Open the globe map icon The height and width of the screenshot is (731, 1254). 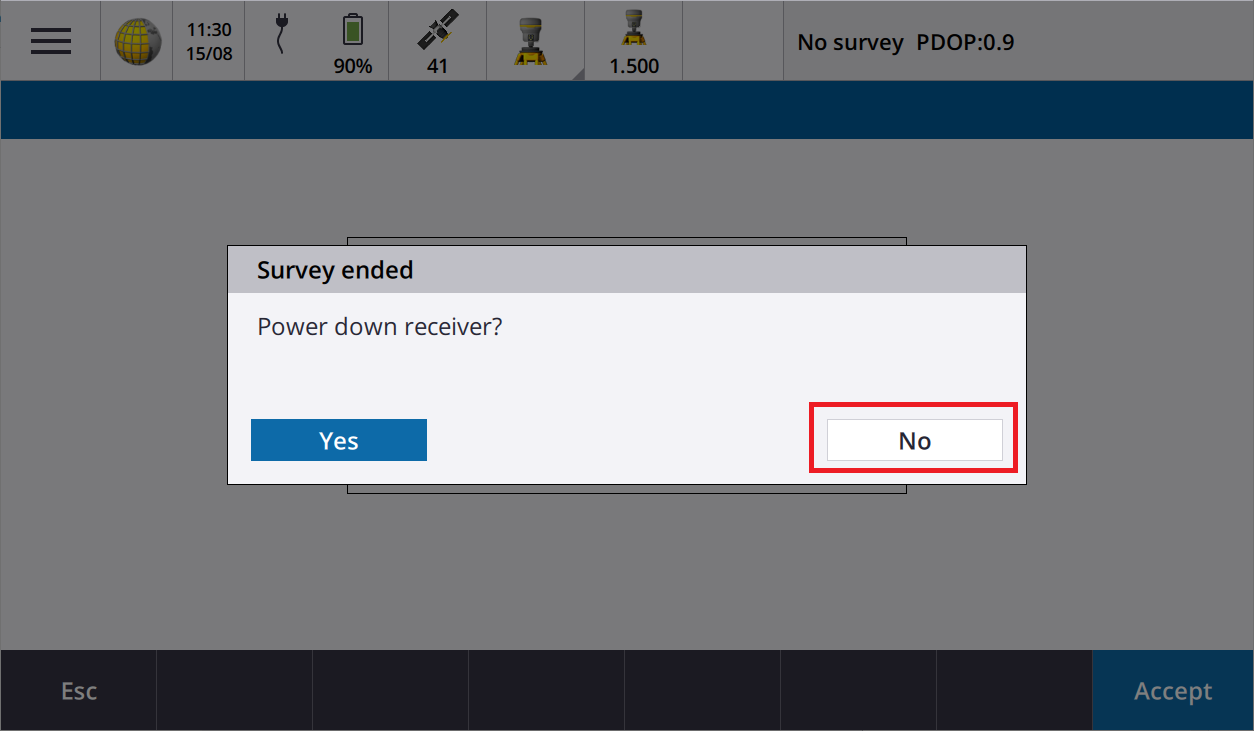pos(137,42)
